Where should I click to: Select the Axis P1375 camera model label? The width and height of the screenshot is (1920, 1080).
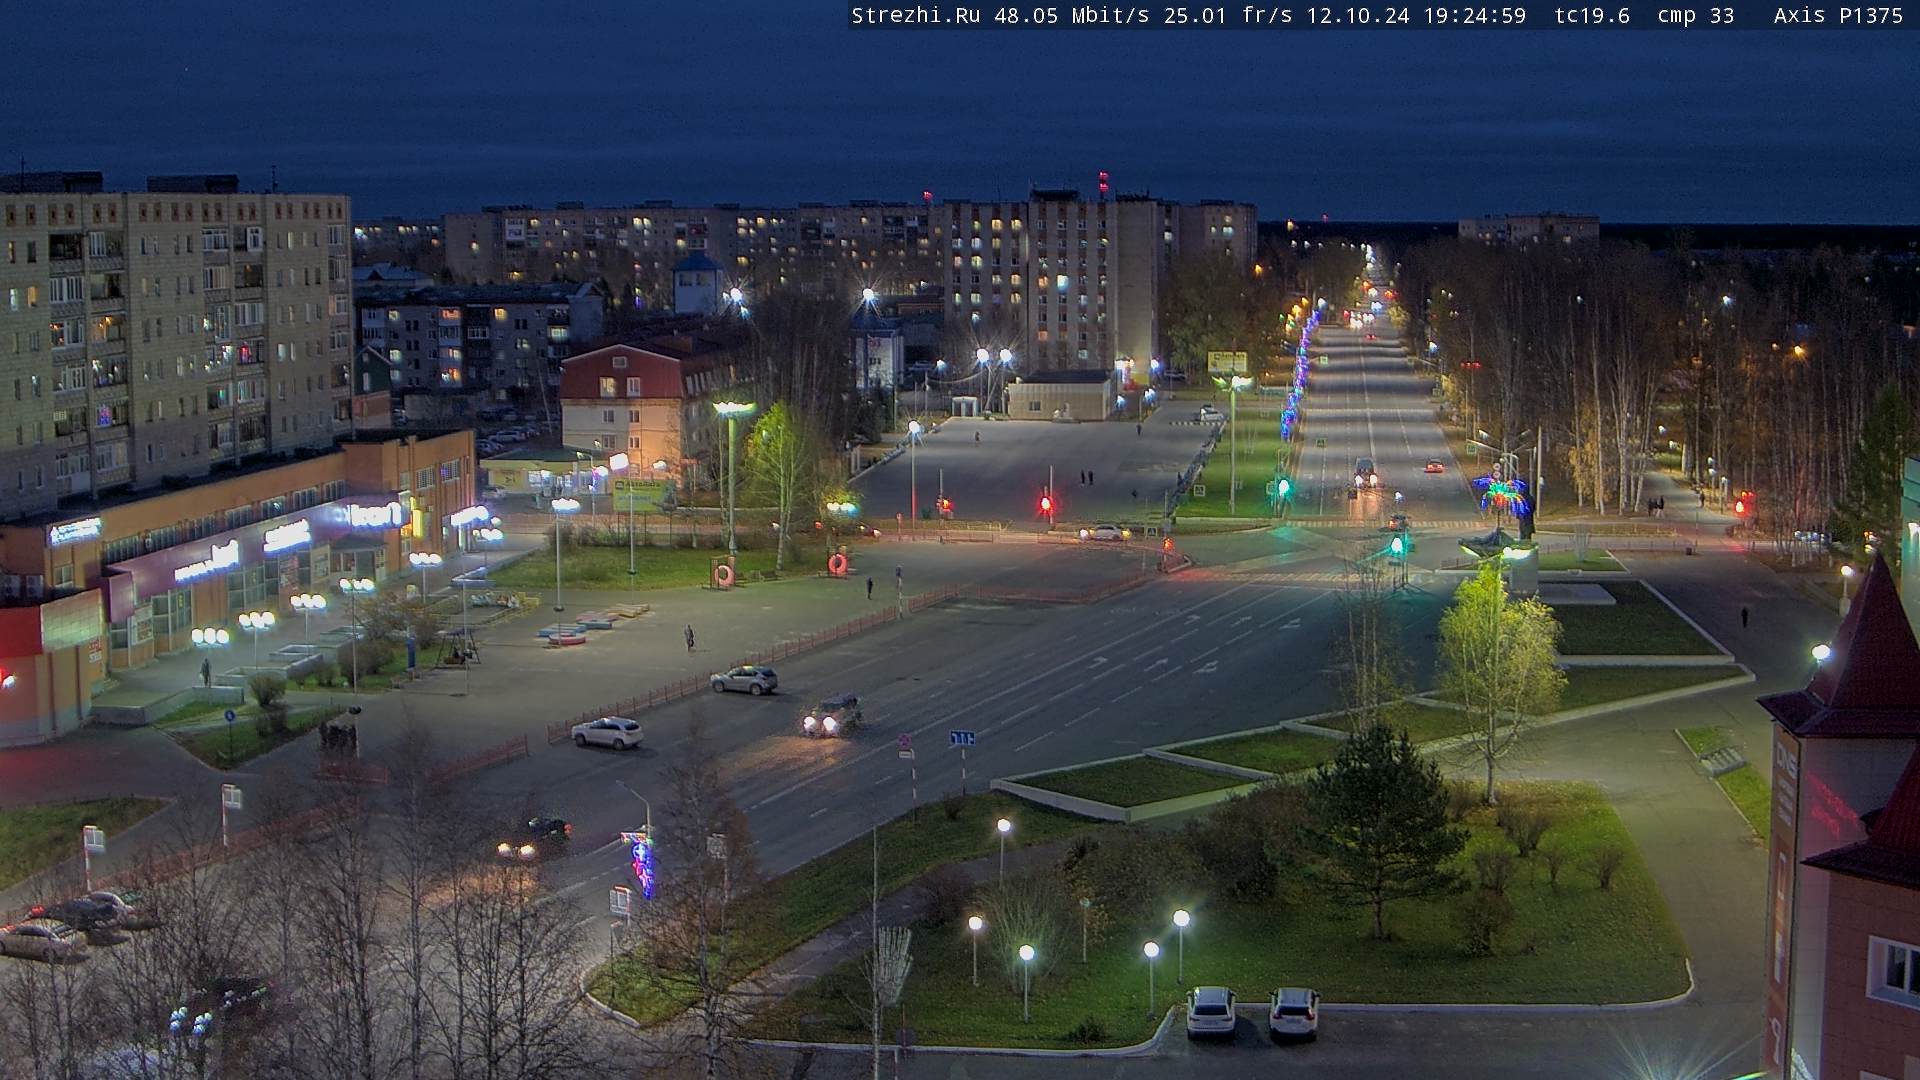1838,15
